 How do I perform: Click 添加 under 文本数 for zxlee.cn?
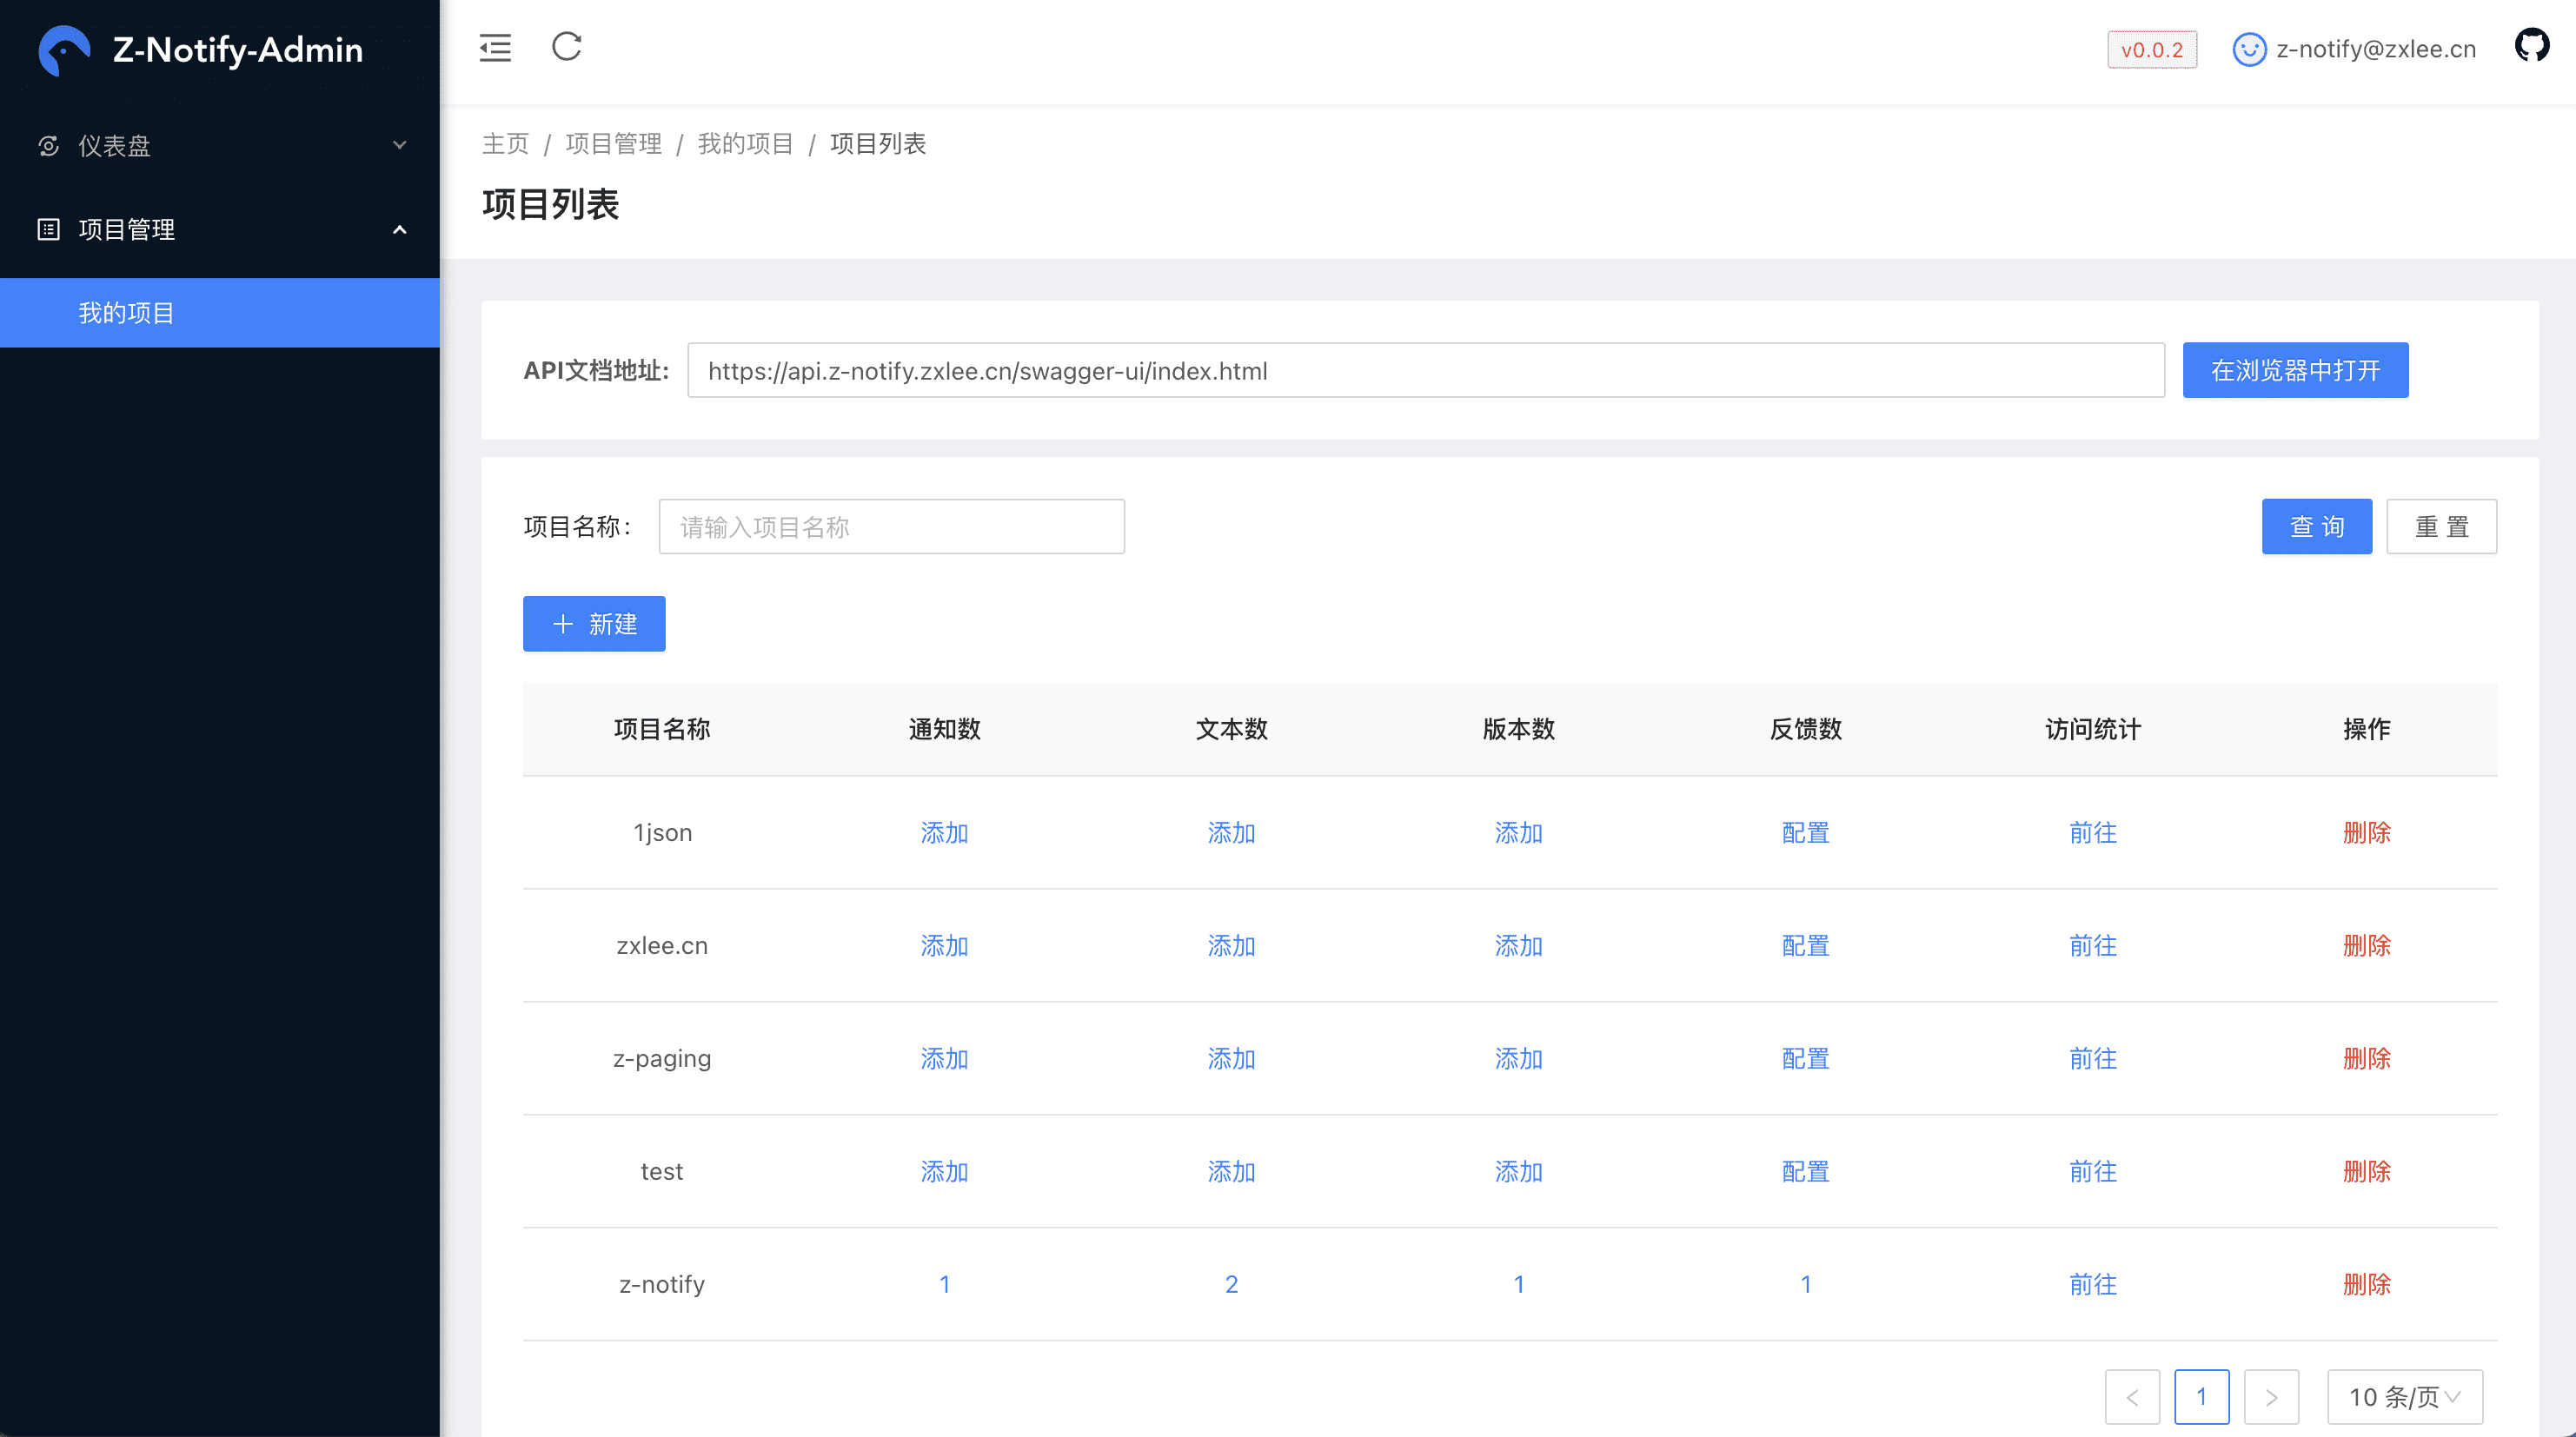(1231, 946)
